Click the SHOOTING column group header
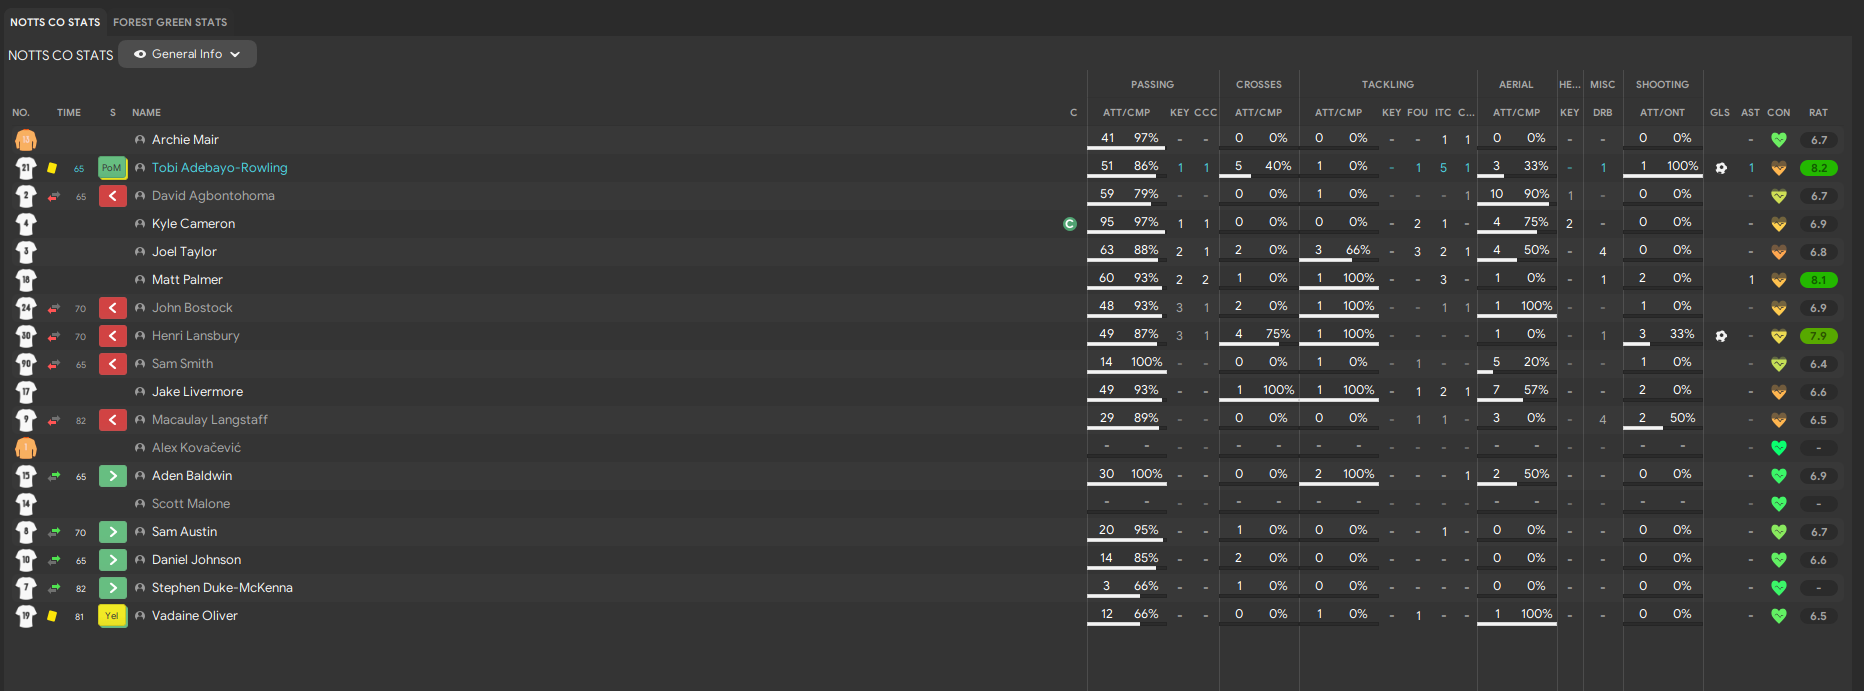 coord(1662,85)
